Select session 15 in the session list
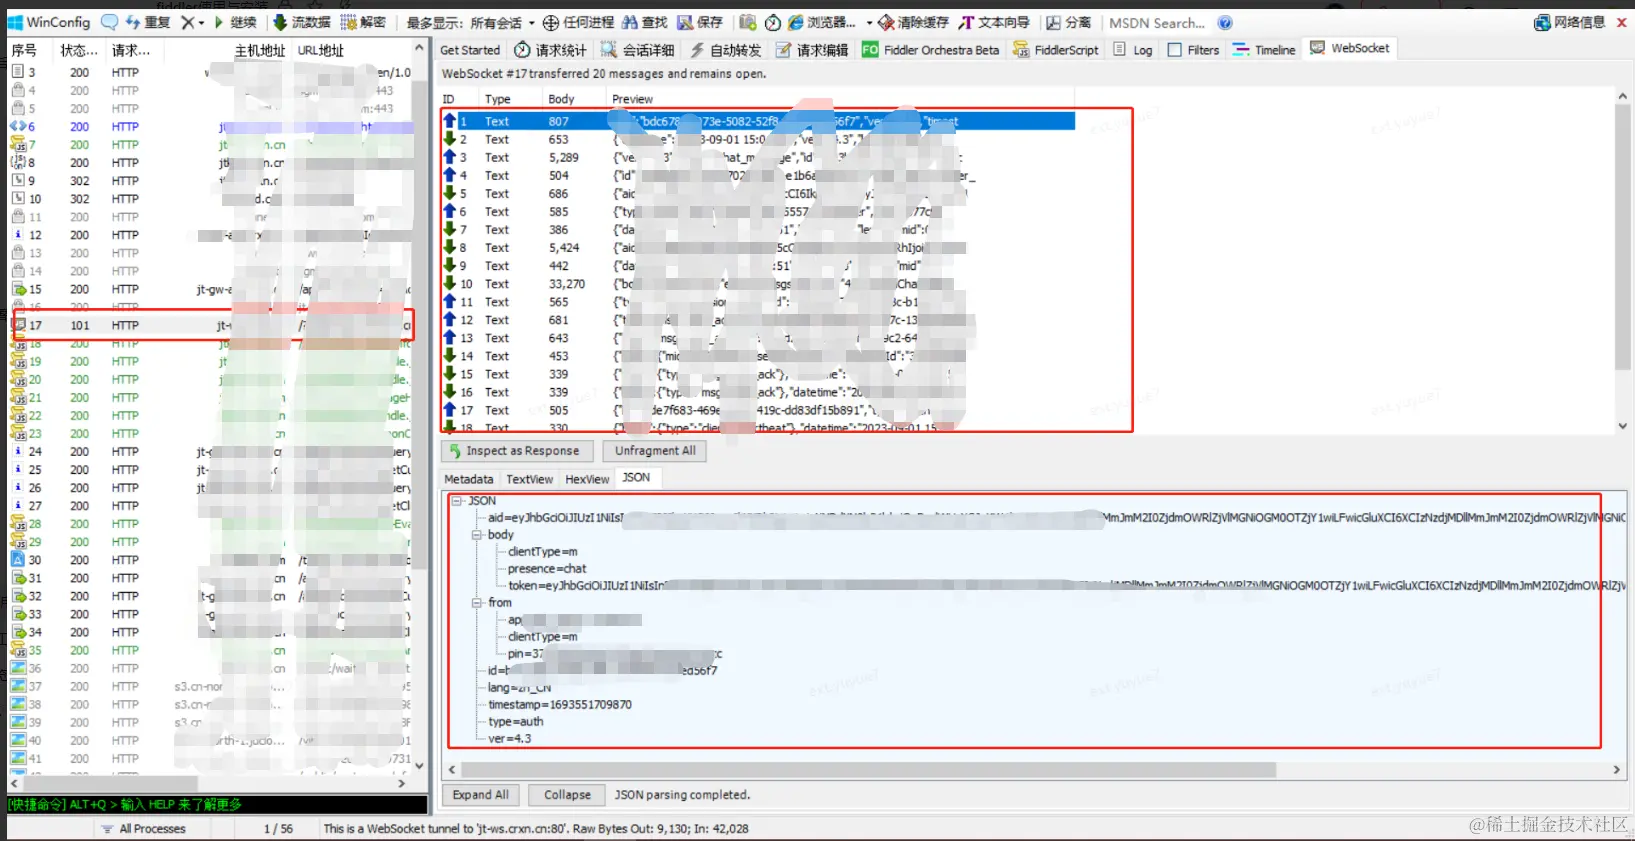Screen dimensions: 1635x841 (211, 289)
